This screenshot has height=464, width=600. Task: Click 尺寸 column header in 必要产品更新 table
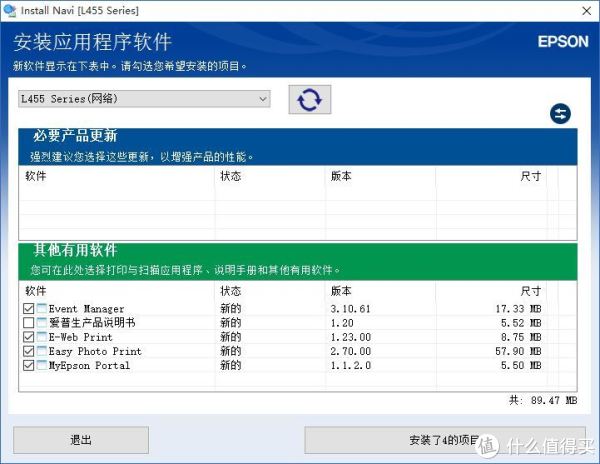coord(531,176)
